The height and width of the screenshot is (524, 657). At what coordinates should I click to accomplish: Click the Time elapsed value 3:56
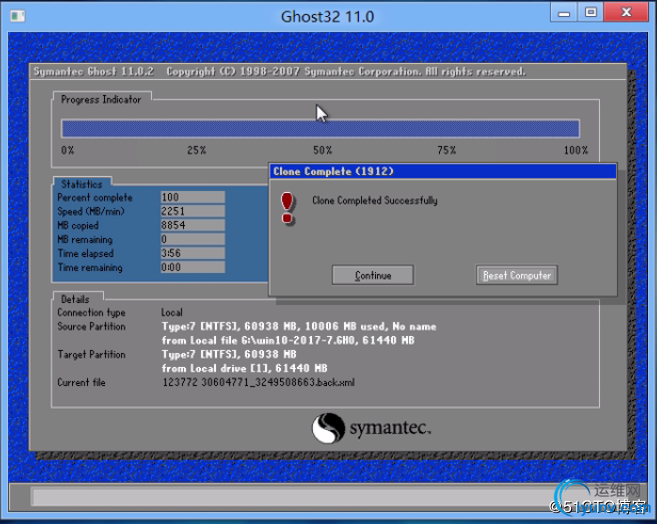[x=193, y=253]
